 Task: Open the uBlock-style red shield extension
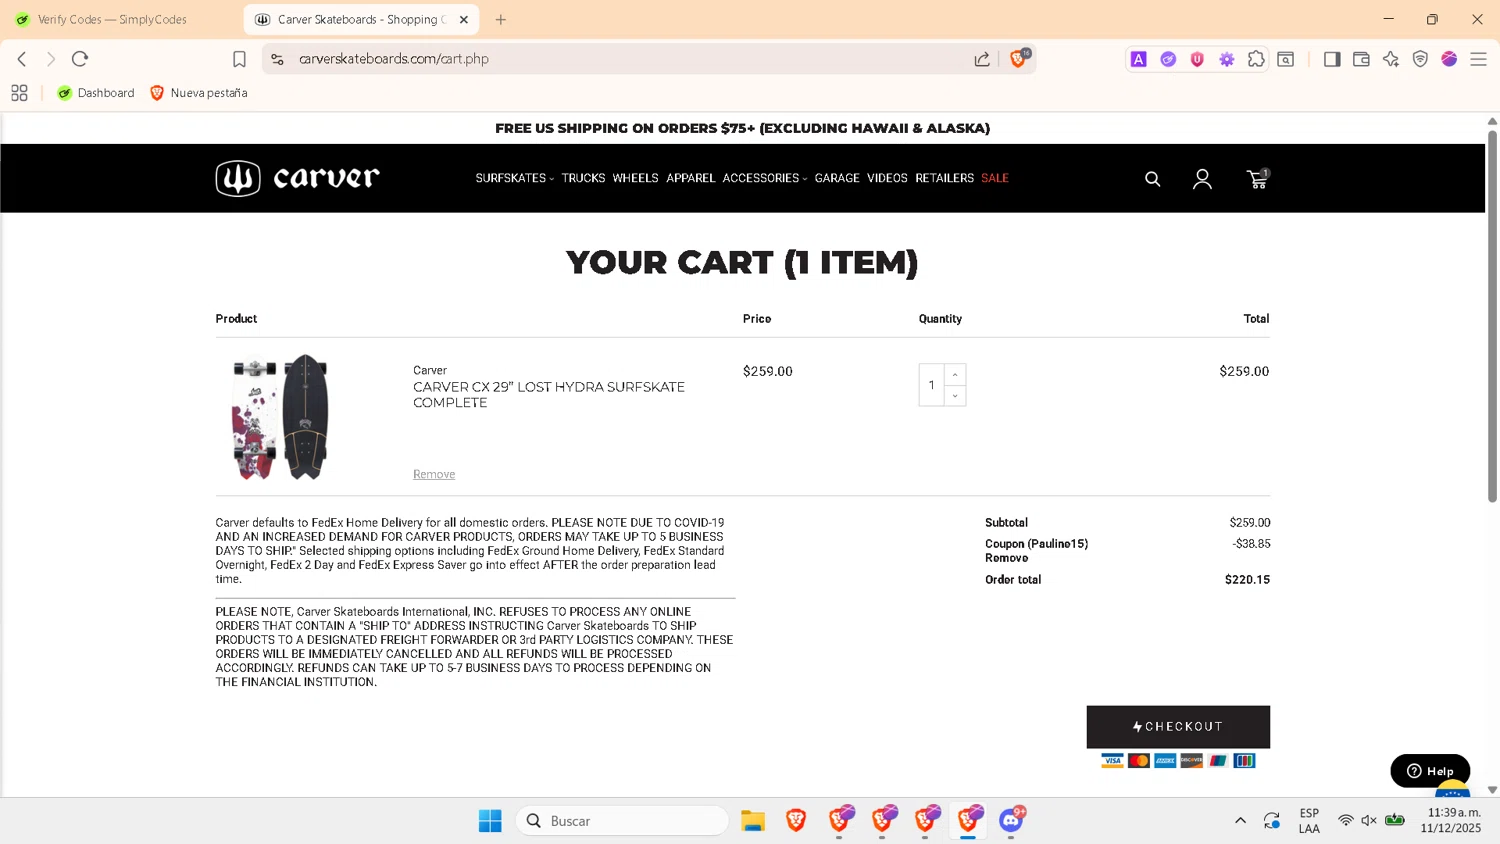(x=1197, y=59)
